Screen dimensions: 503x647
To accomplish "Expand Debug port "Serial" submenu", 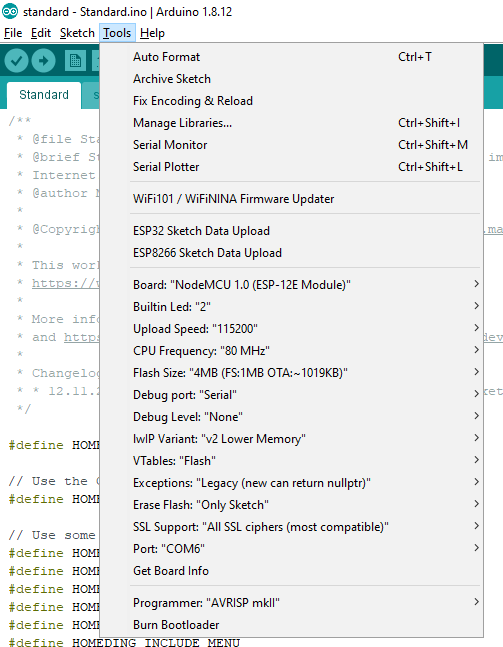I will pyautogui.click(x=291, y=395).
